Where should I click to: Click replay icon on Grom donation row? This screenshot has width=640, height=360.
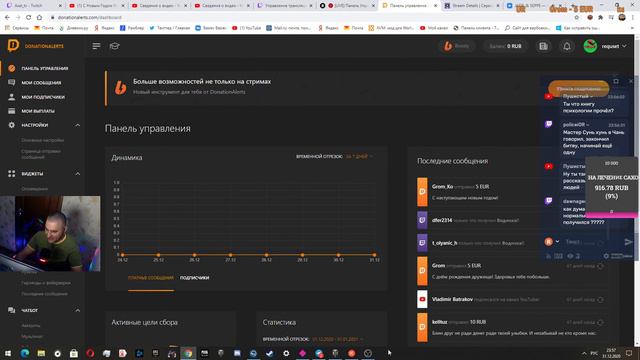600,266
